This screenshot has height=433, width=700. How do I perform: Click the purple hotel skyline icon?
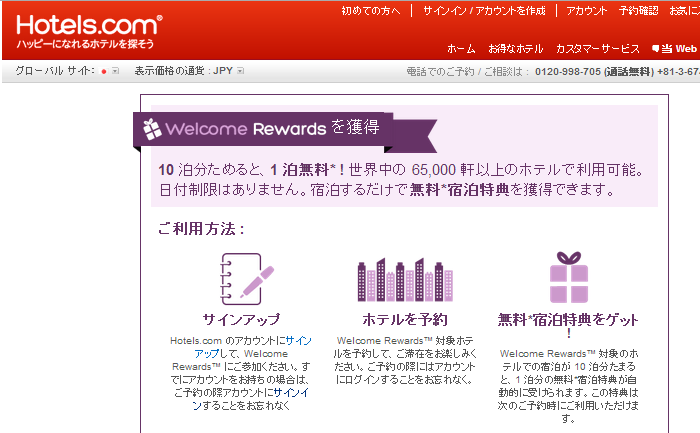(405, 279)
